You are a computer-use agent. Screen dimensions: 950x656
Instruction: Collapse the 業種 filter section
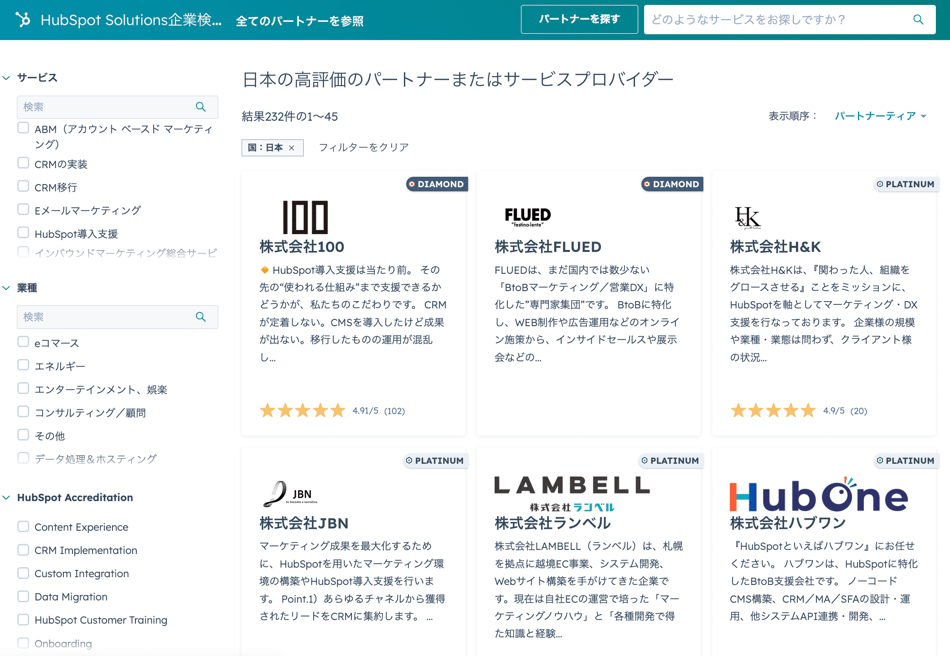(7, 288)
